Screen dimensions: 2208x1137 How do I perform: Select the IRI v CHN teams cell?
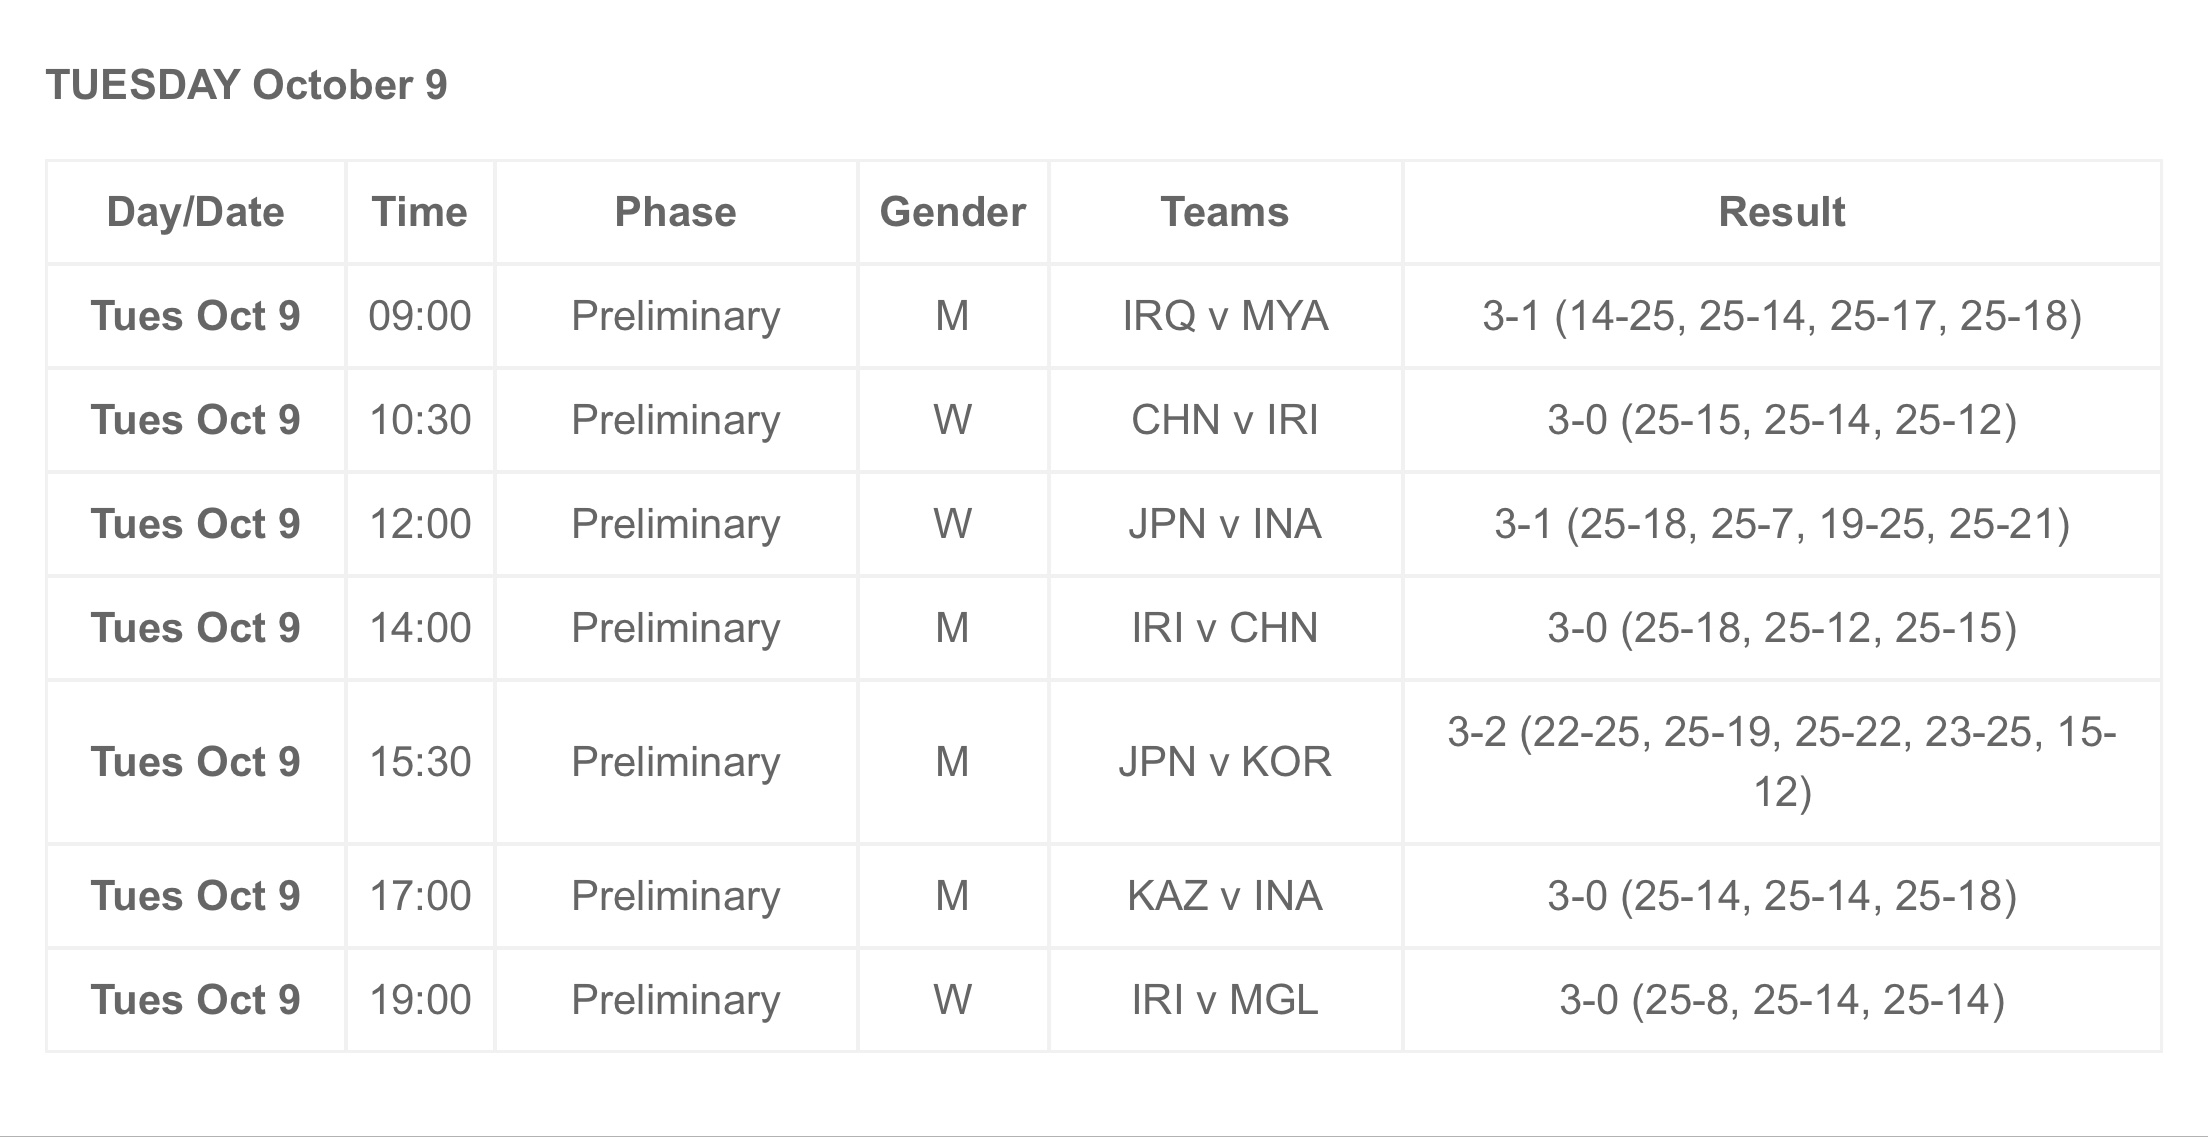[1225, 628]
